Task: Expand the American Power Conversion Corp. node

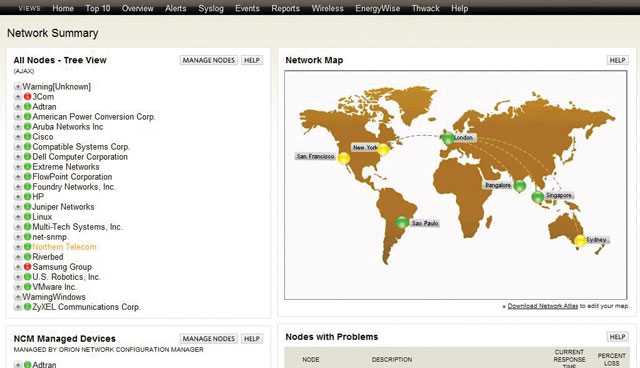Action: point(18,117)
